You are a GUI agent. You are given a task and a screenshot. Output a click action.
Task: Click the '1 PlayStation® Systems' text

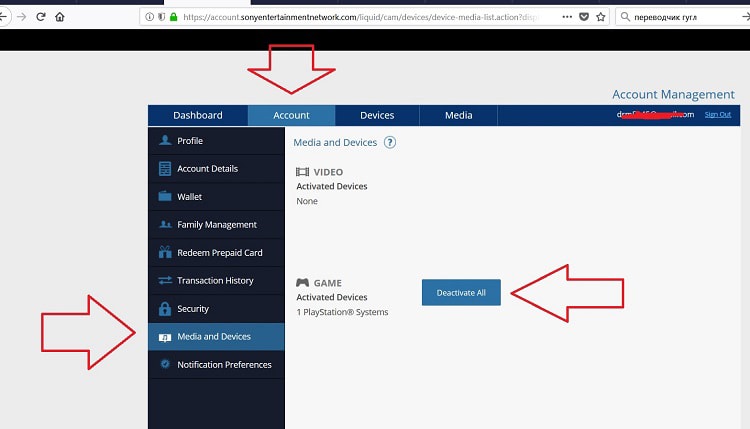[342, 312]
